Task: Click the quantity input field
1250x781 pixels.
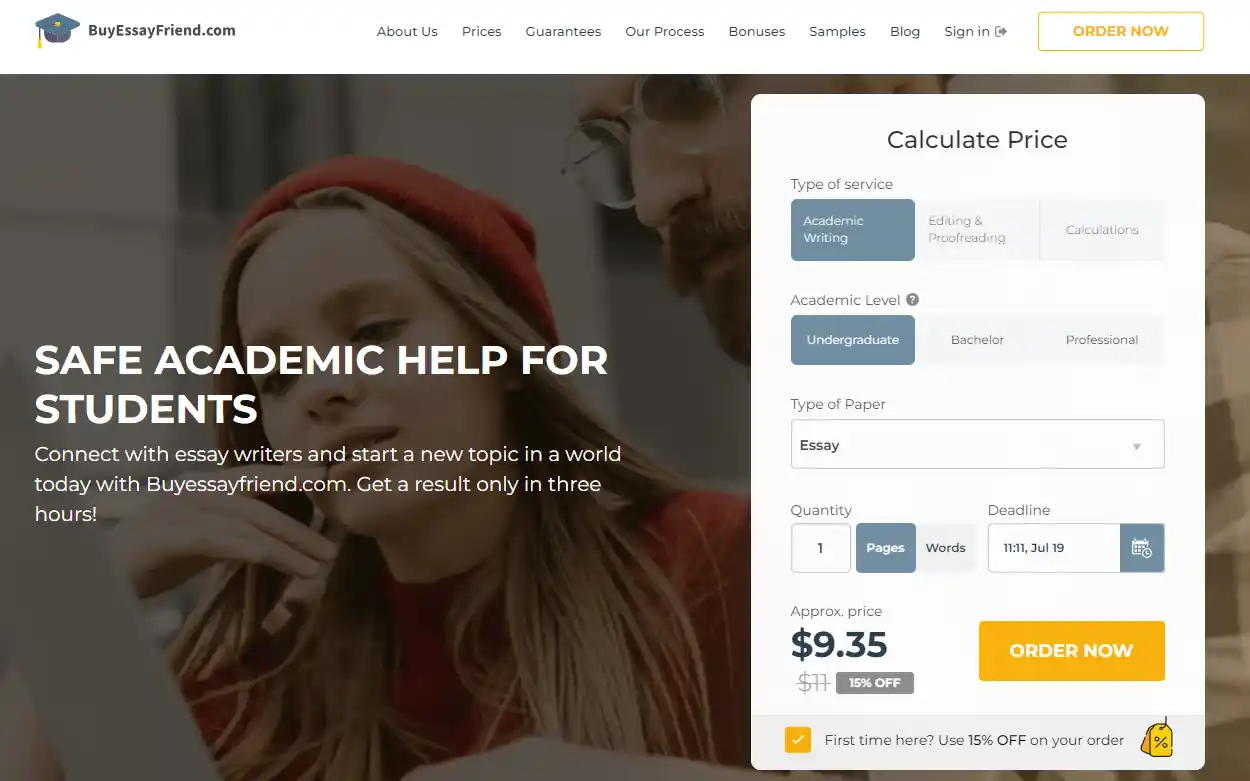Action: pyautogui.click(x=821, y=548)
